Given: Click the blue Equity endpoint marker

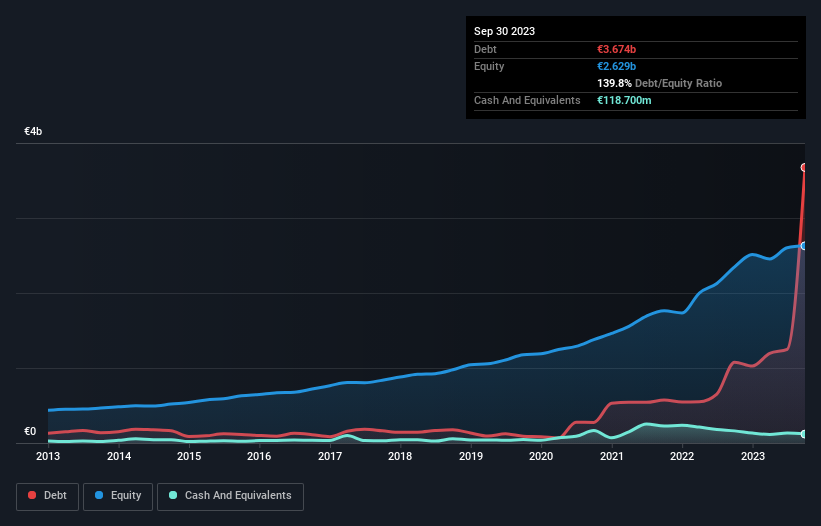Looking at the screenshot, I should (x=804, y=246).
